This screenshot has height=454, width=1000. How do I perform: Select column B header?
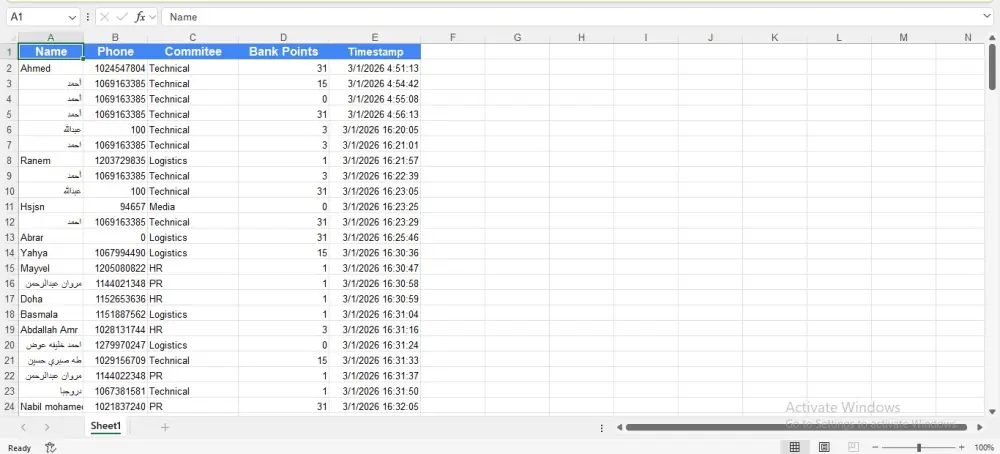[x=115, y=38]
